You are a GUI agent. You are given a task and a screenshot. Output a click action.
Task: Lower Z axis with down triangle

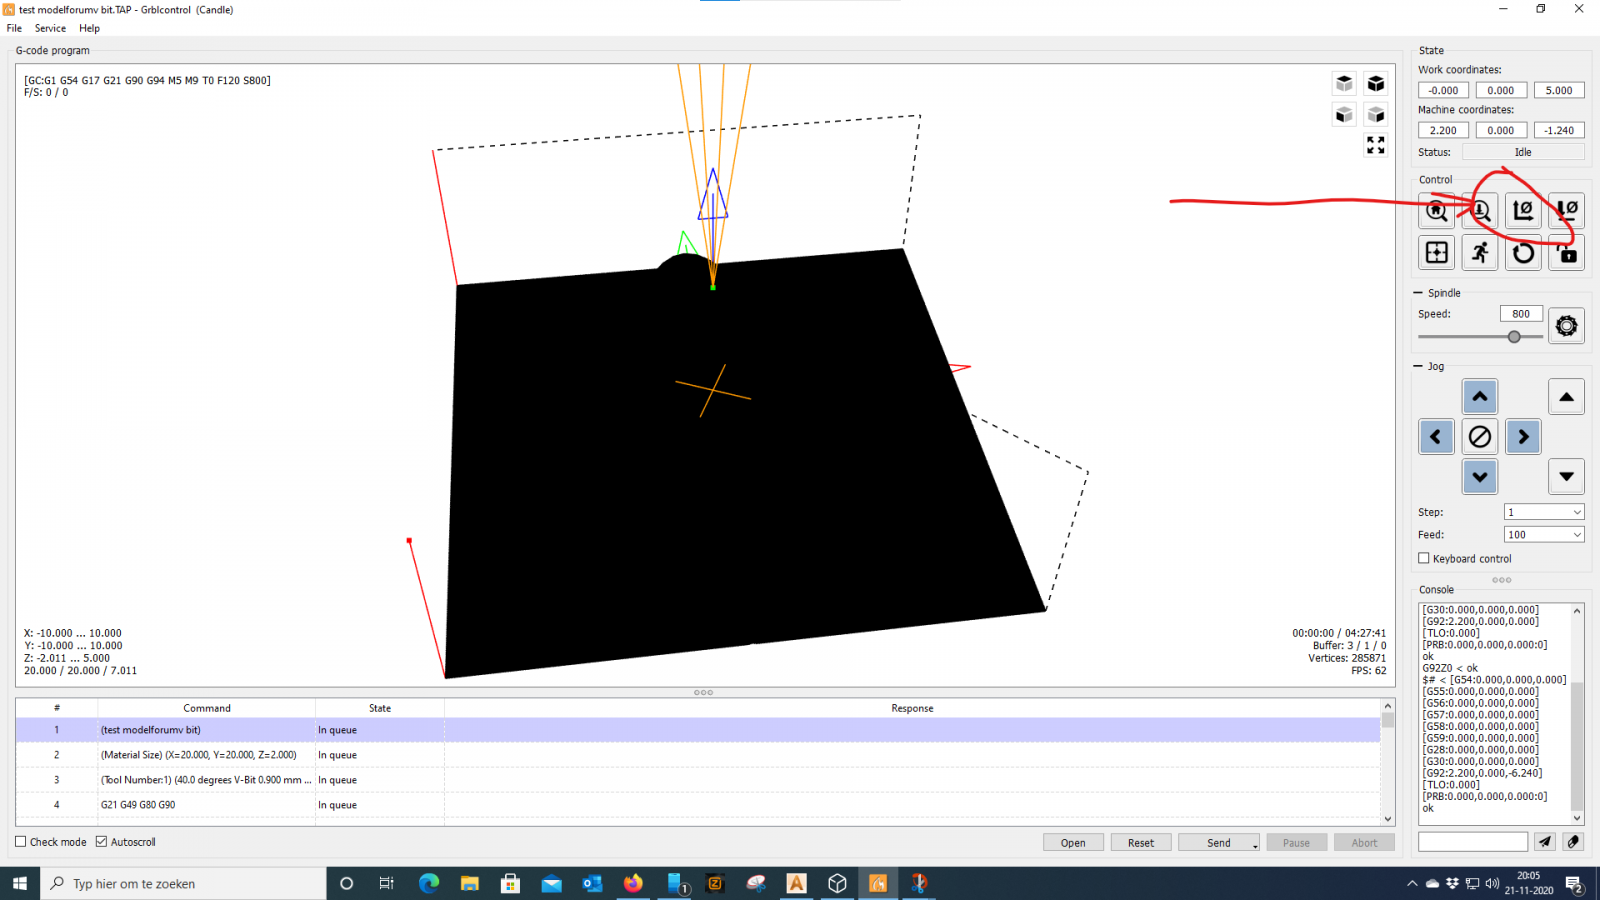[x=1566, y=477]
